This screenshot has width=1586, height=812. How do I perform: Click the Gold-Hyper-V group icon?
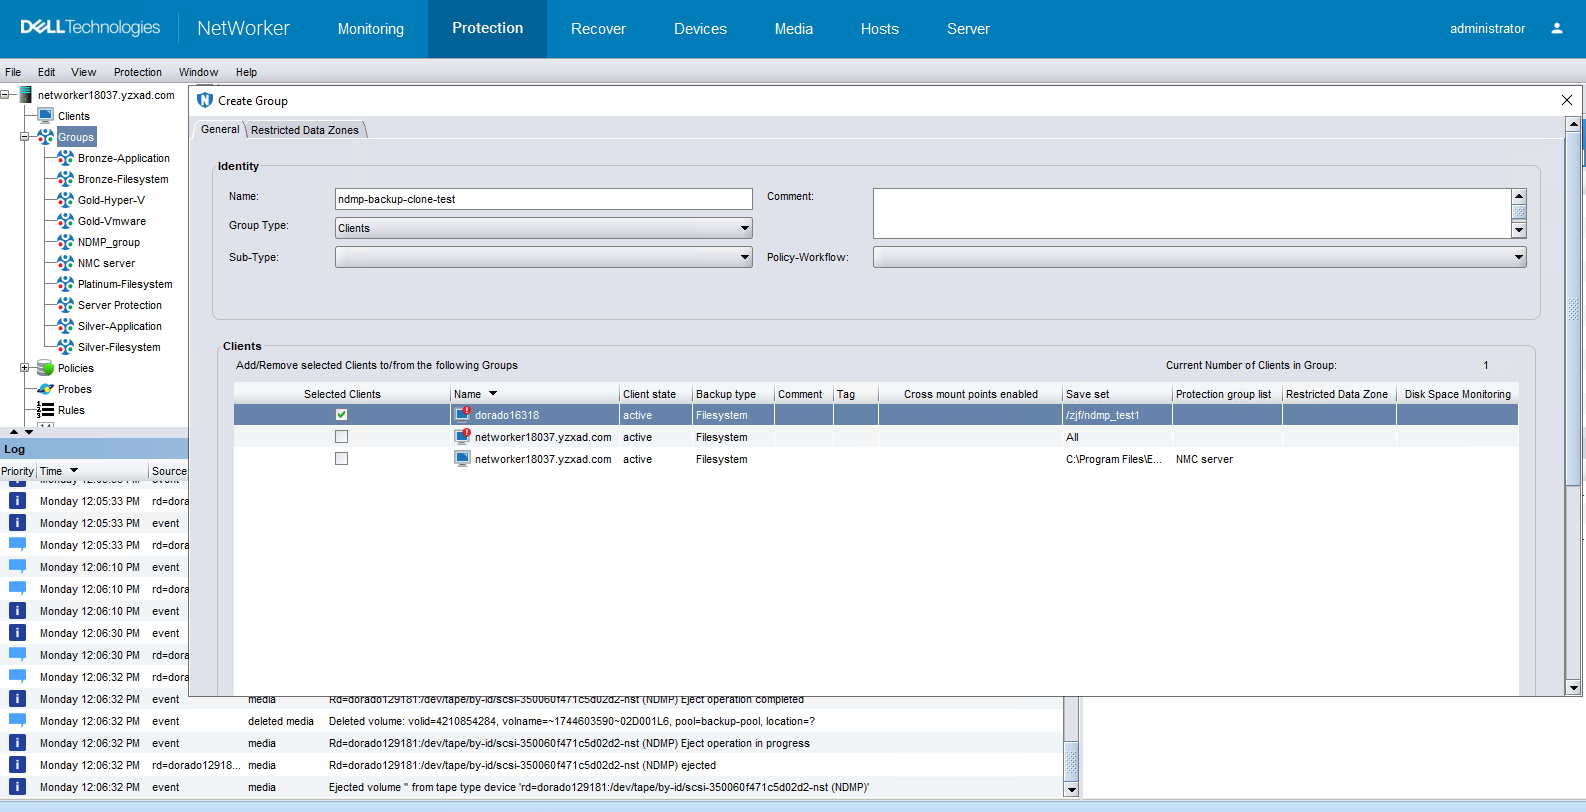[x=66, y=200]
